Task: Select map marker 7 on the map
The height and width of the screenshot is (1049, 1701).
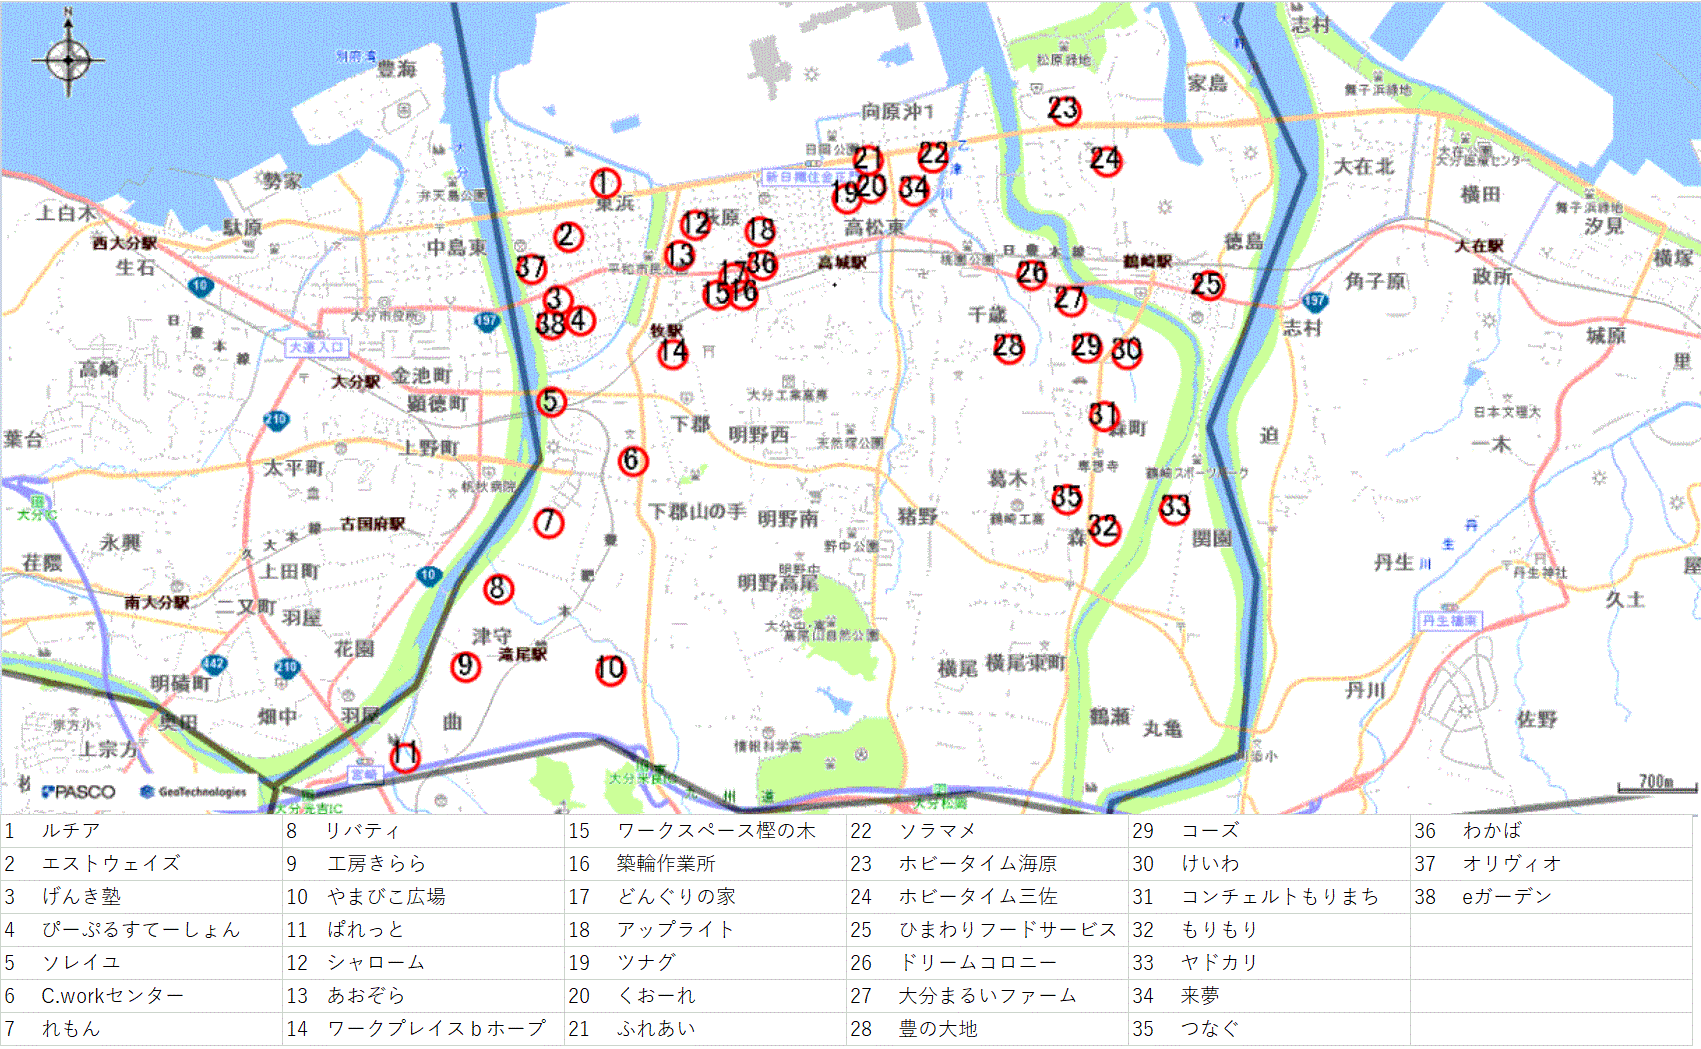Action: pos(548,522)
